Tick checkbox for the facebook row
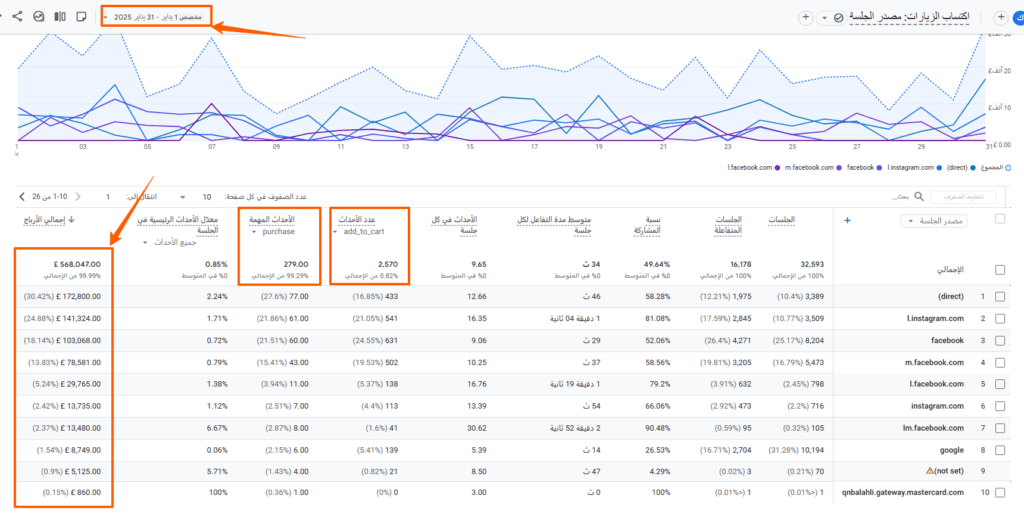 (x=1000, y=340)
